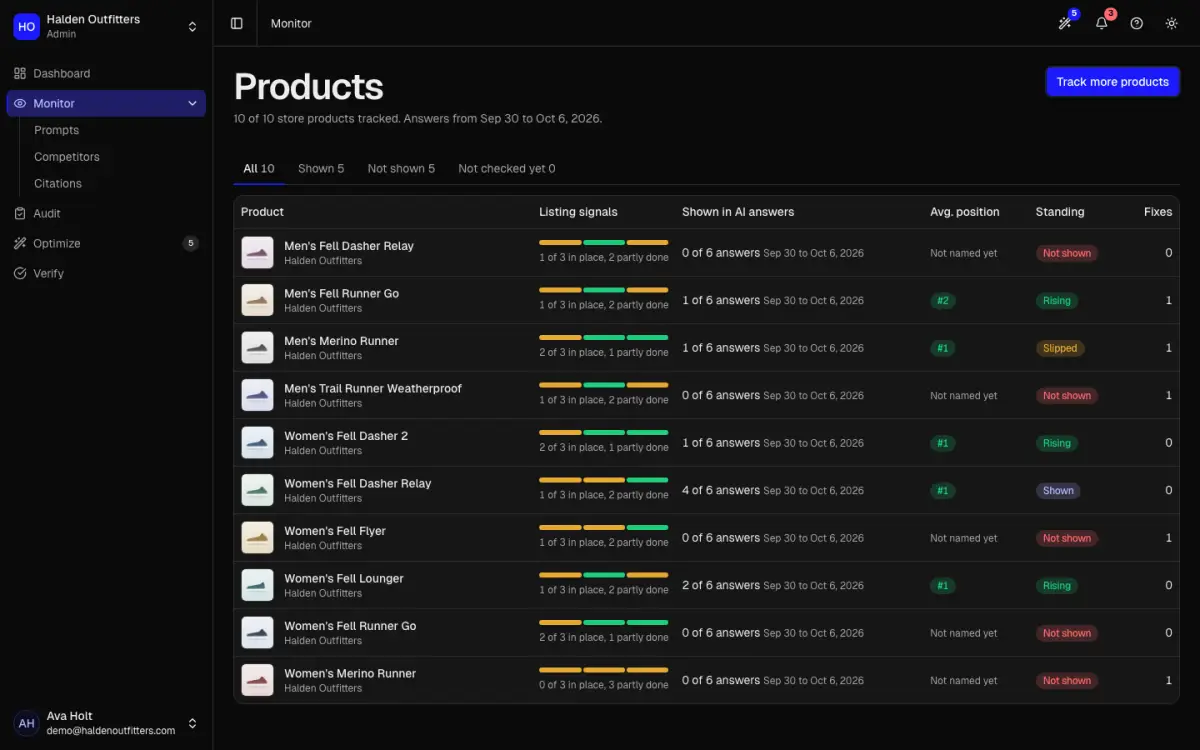Open the magic wand suggestions icon
The image size is (1200, 750).
tap(1066, 23)
